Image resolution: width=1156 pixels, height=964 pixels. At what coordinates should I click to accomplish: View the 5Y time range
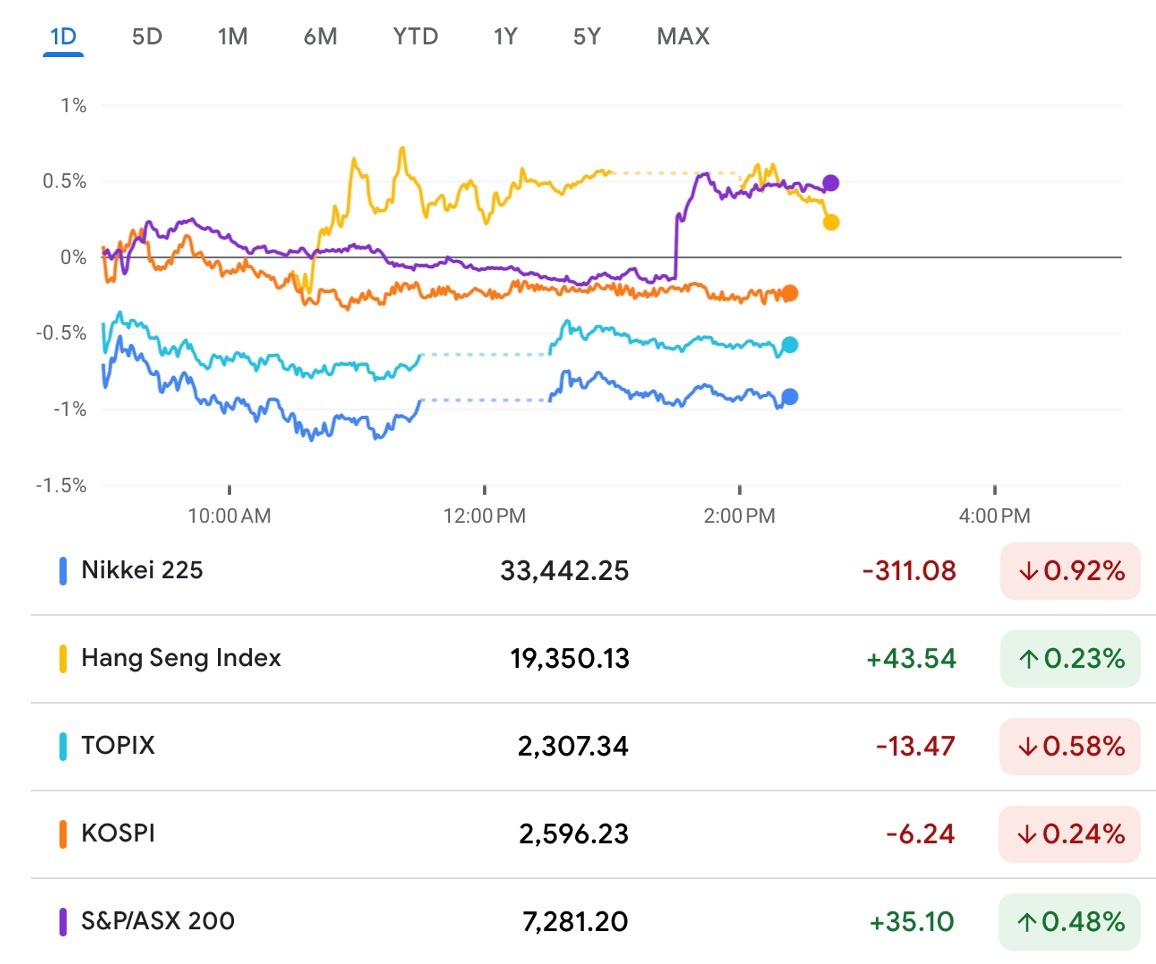[588, 36]
